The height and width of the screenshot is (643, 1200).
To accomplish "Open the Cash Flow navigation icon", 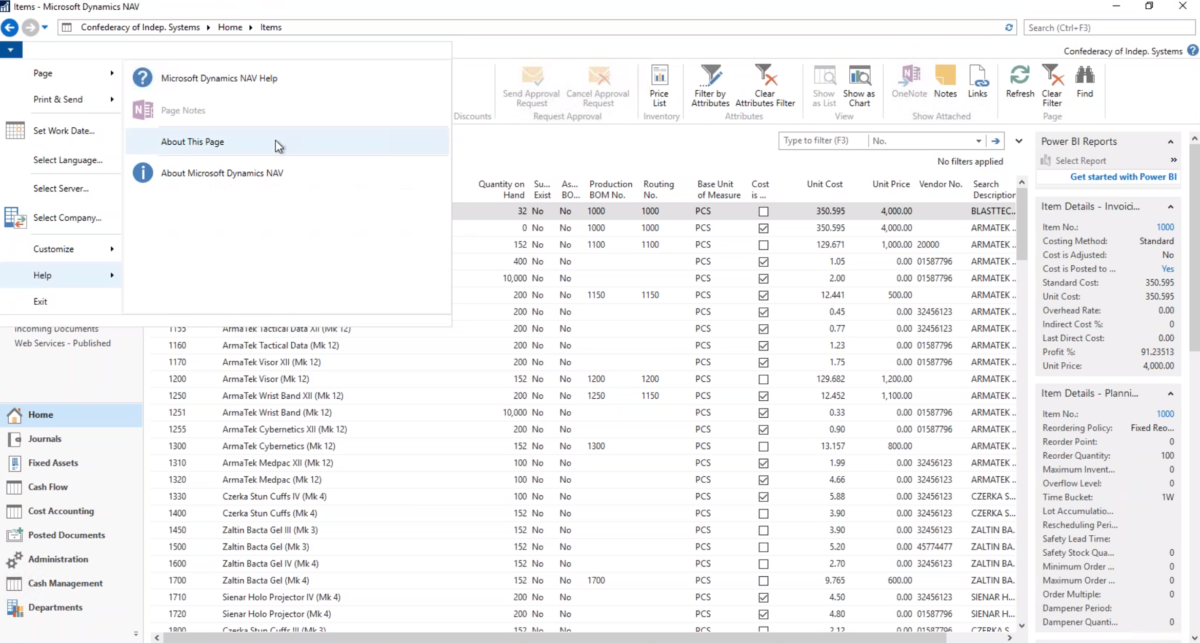I will (14, 487).
